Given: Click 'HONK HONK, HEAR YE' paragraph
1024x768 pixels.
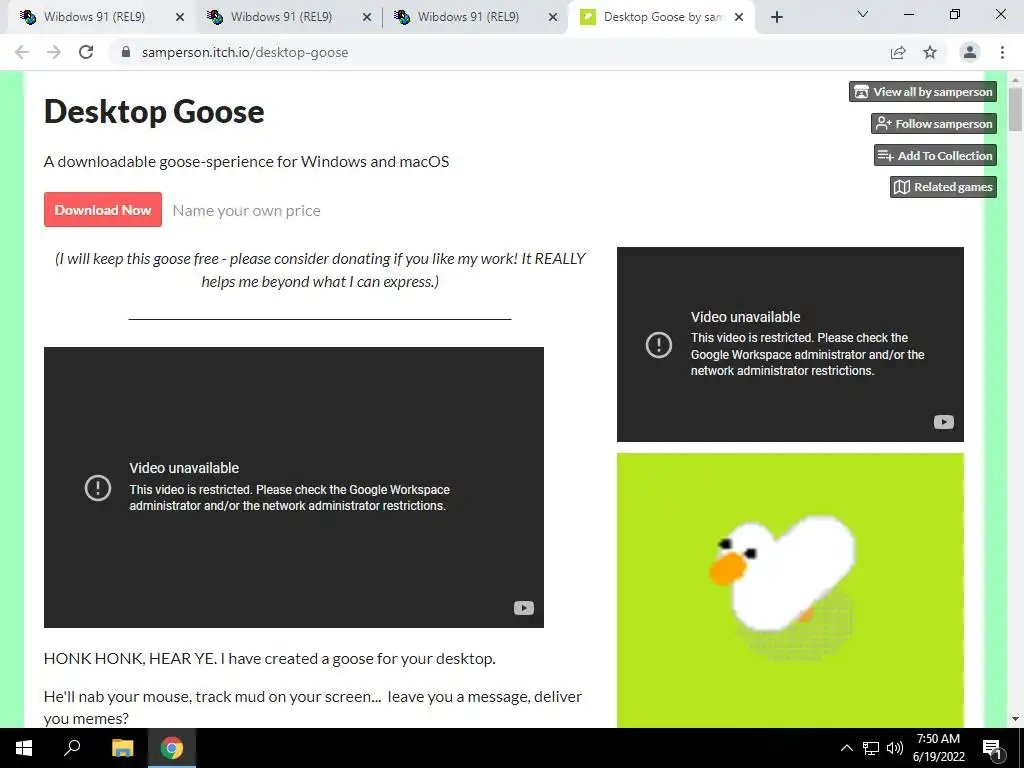Looking at the screenshot, I should click(x=270, y=658).
